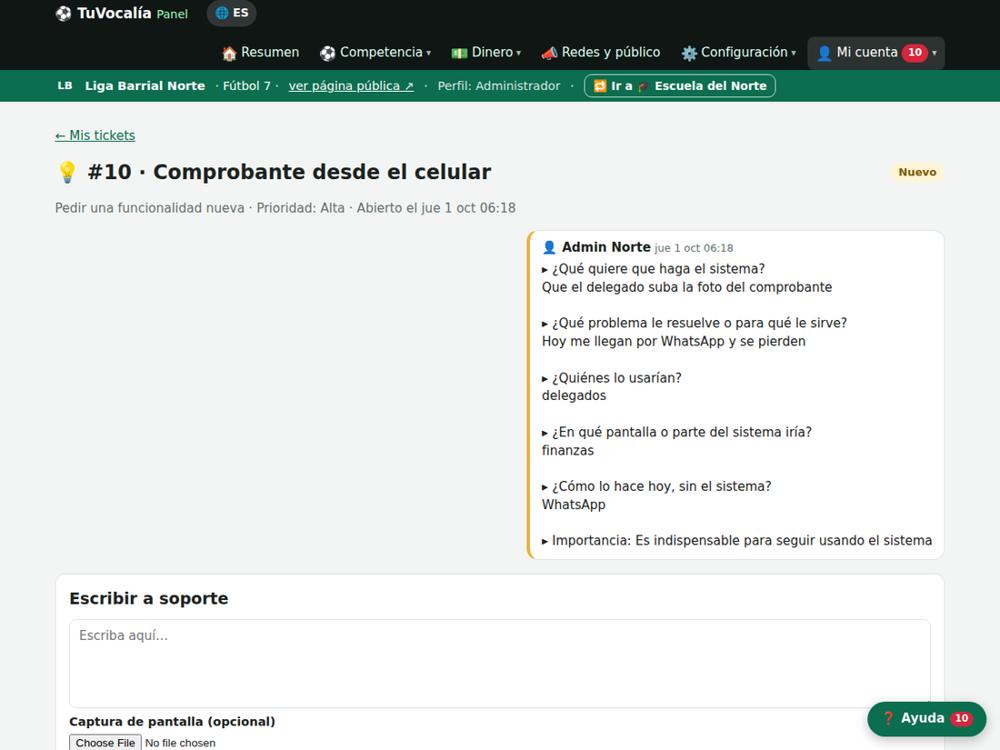
Task: Expand the Dinero dropdown menu
Action: (486, 52)
